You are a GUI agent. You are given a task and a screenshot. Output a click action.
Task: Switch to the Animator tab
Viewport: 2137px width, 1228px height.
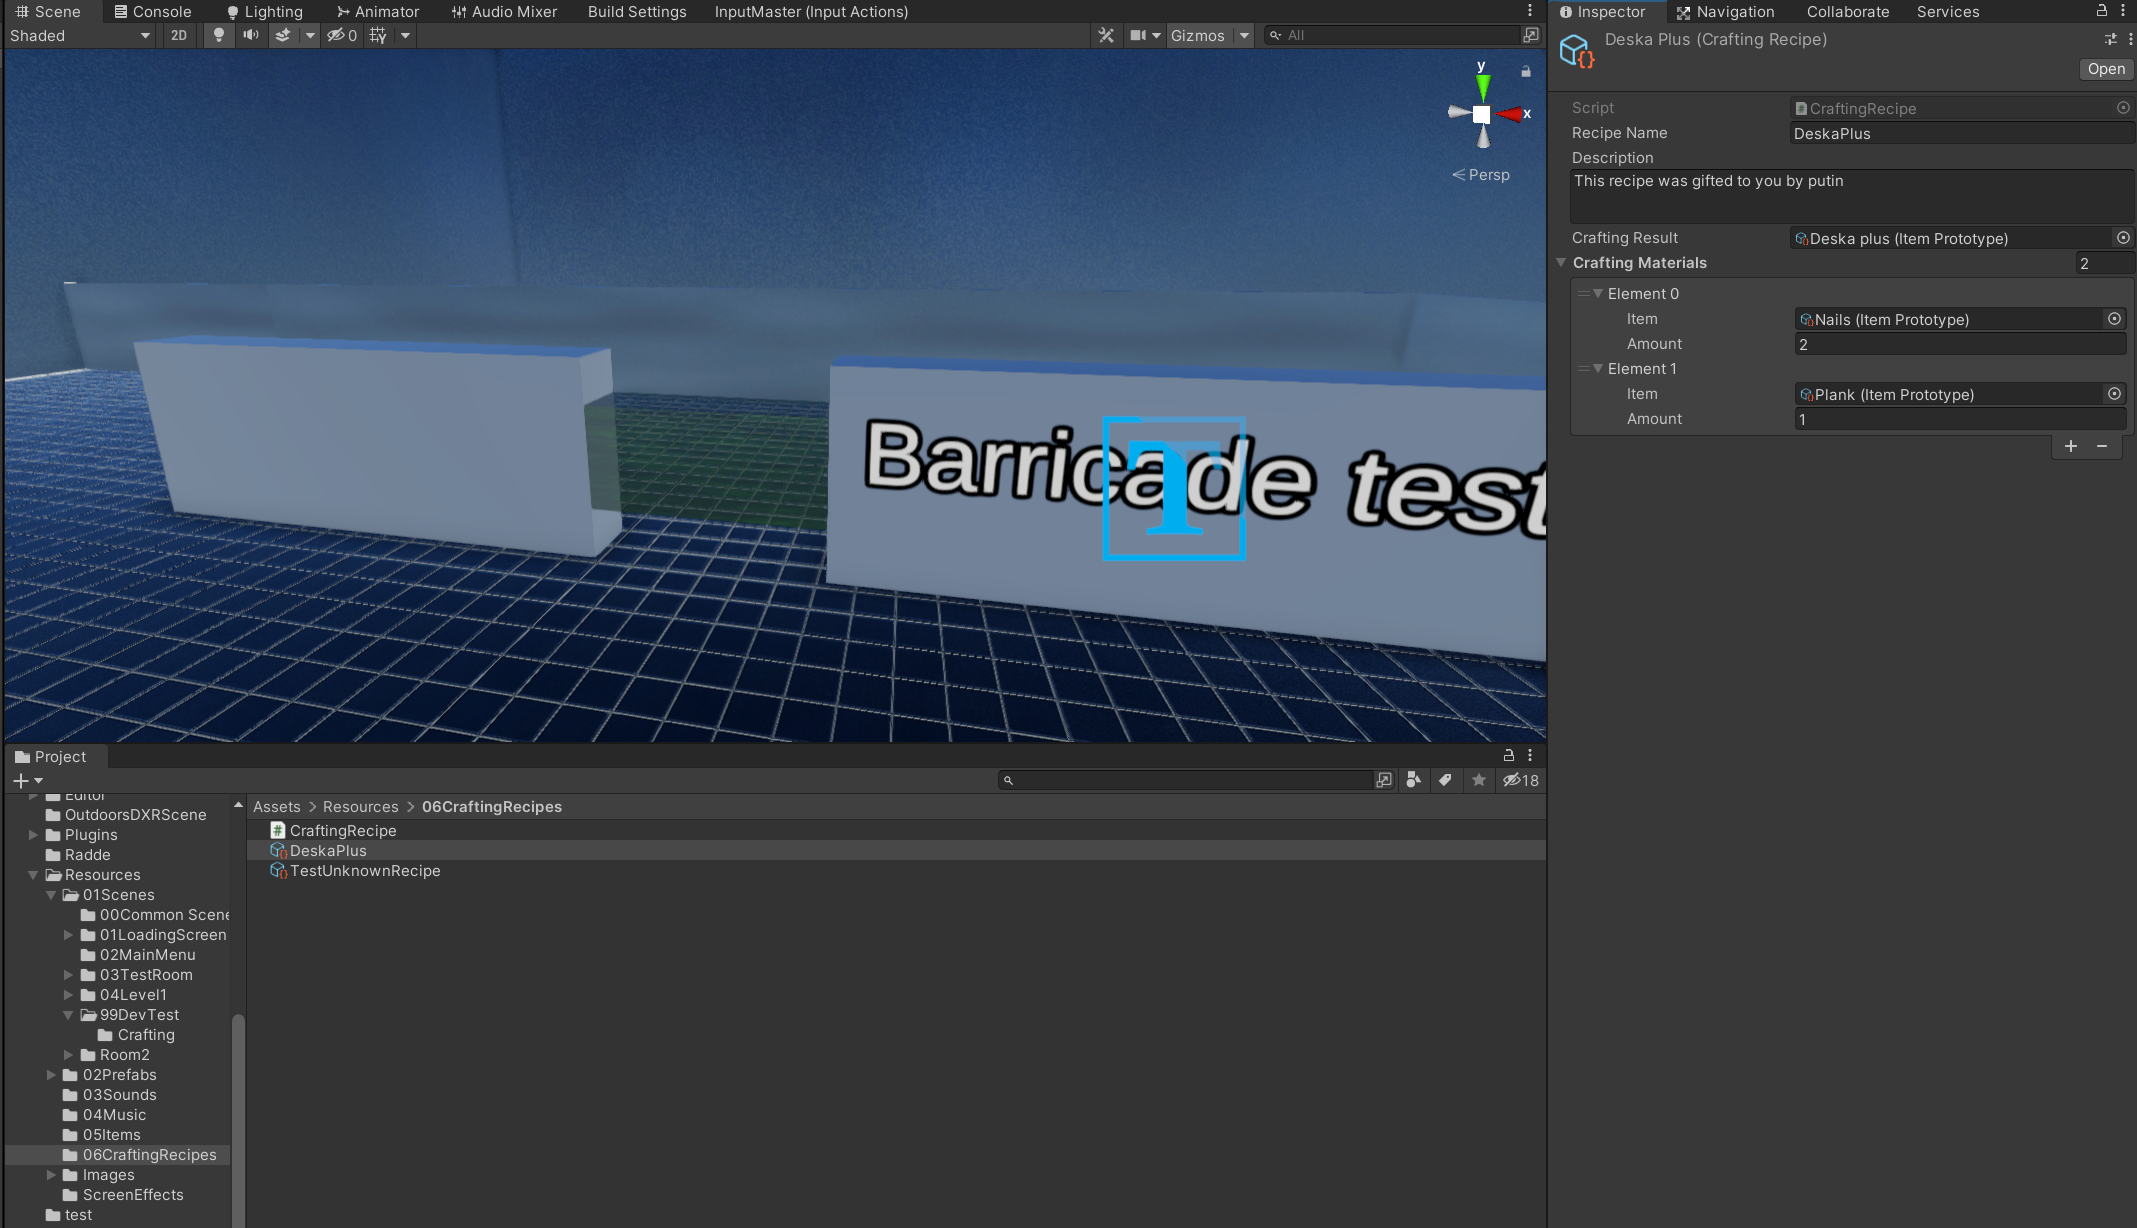click(x=378, y=12)
